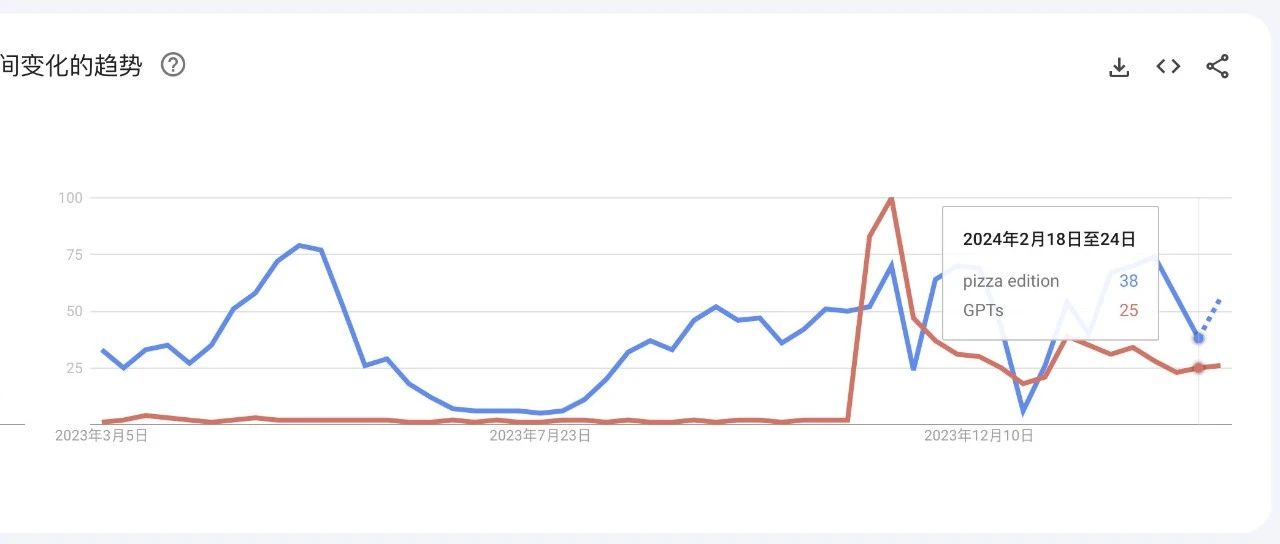Click the 2023年12月10日 axis label
The width and height of the screenshot is (1280, 544).
click(978, 436)
